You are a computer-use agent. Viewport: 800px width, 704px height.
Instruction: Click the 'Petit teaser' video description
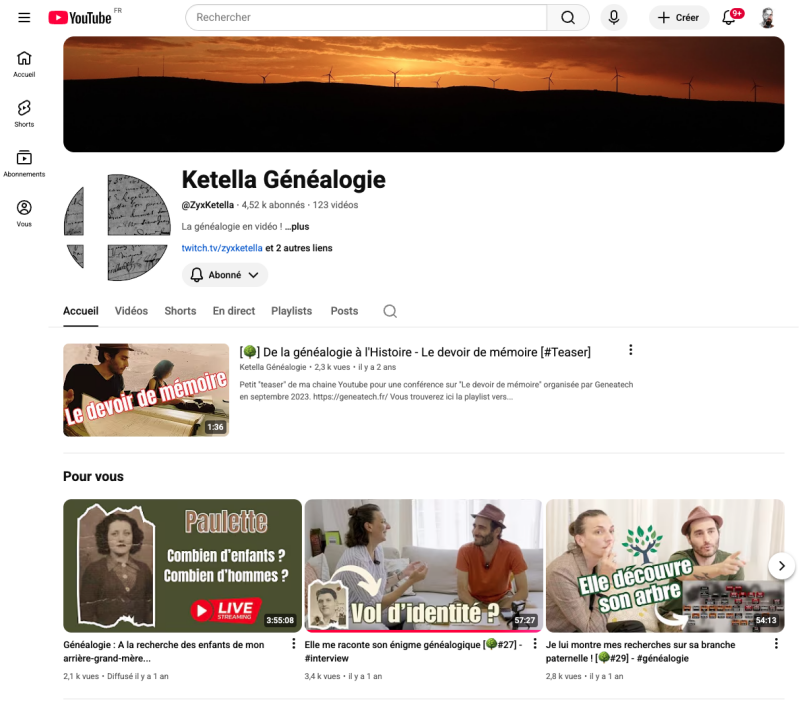[436, 391]
